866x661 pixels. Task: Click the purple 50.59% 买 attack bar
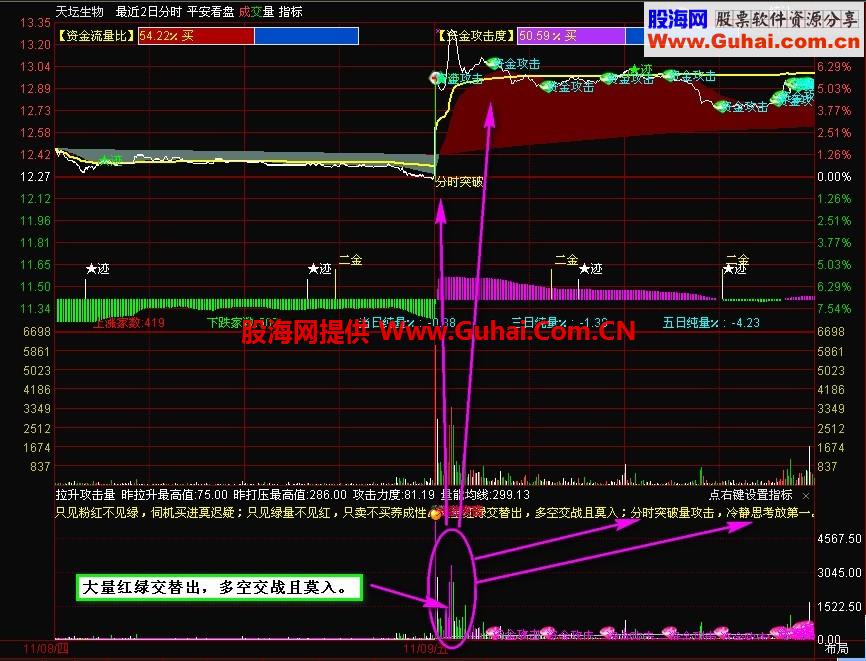coord(571,36)
